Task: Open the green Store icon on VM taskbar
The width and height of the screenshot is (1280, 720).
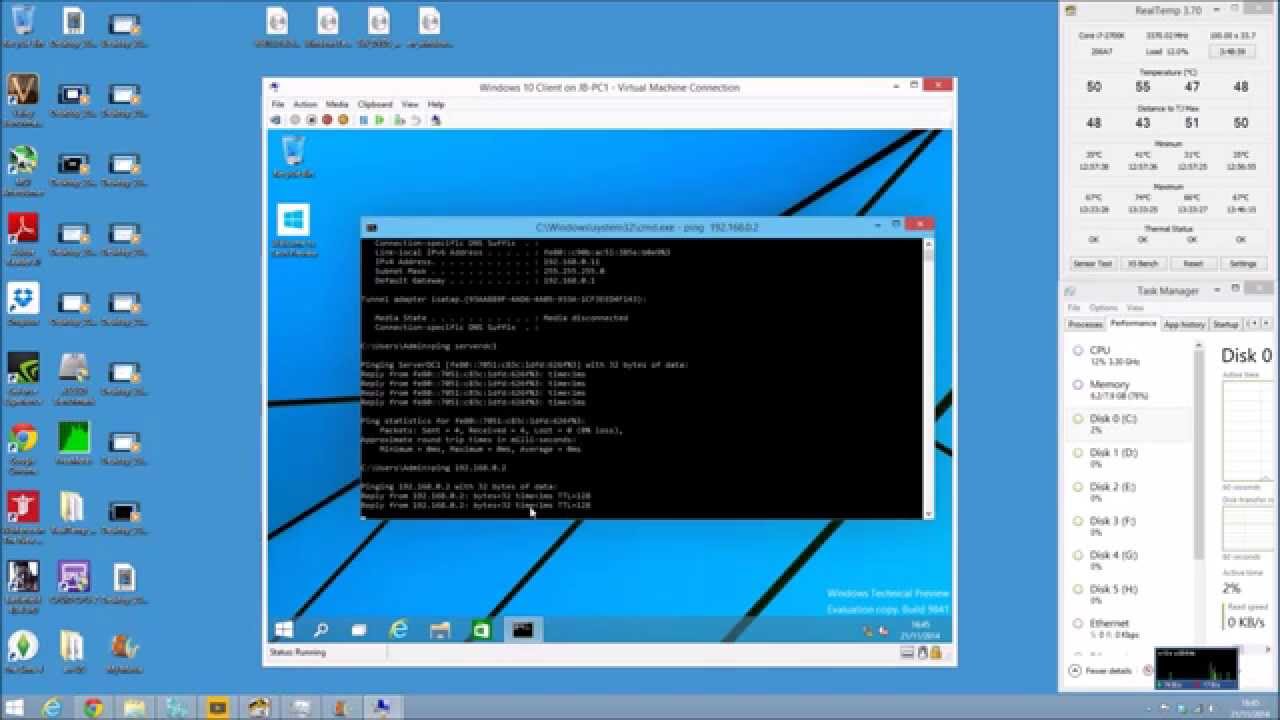Action: 481,630
